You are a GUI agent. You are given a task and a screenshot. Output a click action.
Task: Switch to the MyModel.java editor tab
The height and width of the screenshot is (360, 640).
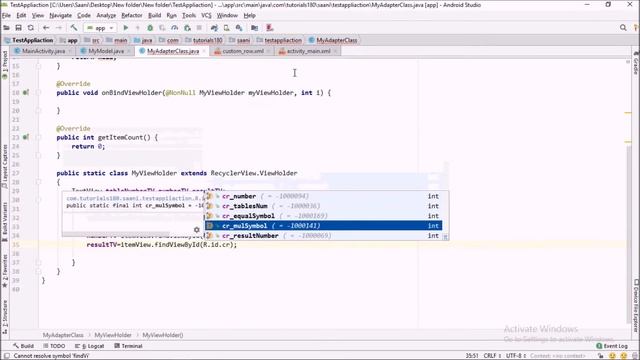[x=106, y=51]
